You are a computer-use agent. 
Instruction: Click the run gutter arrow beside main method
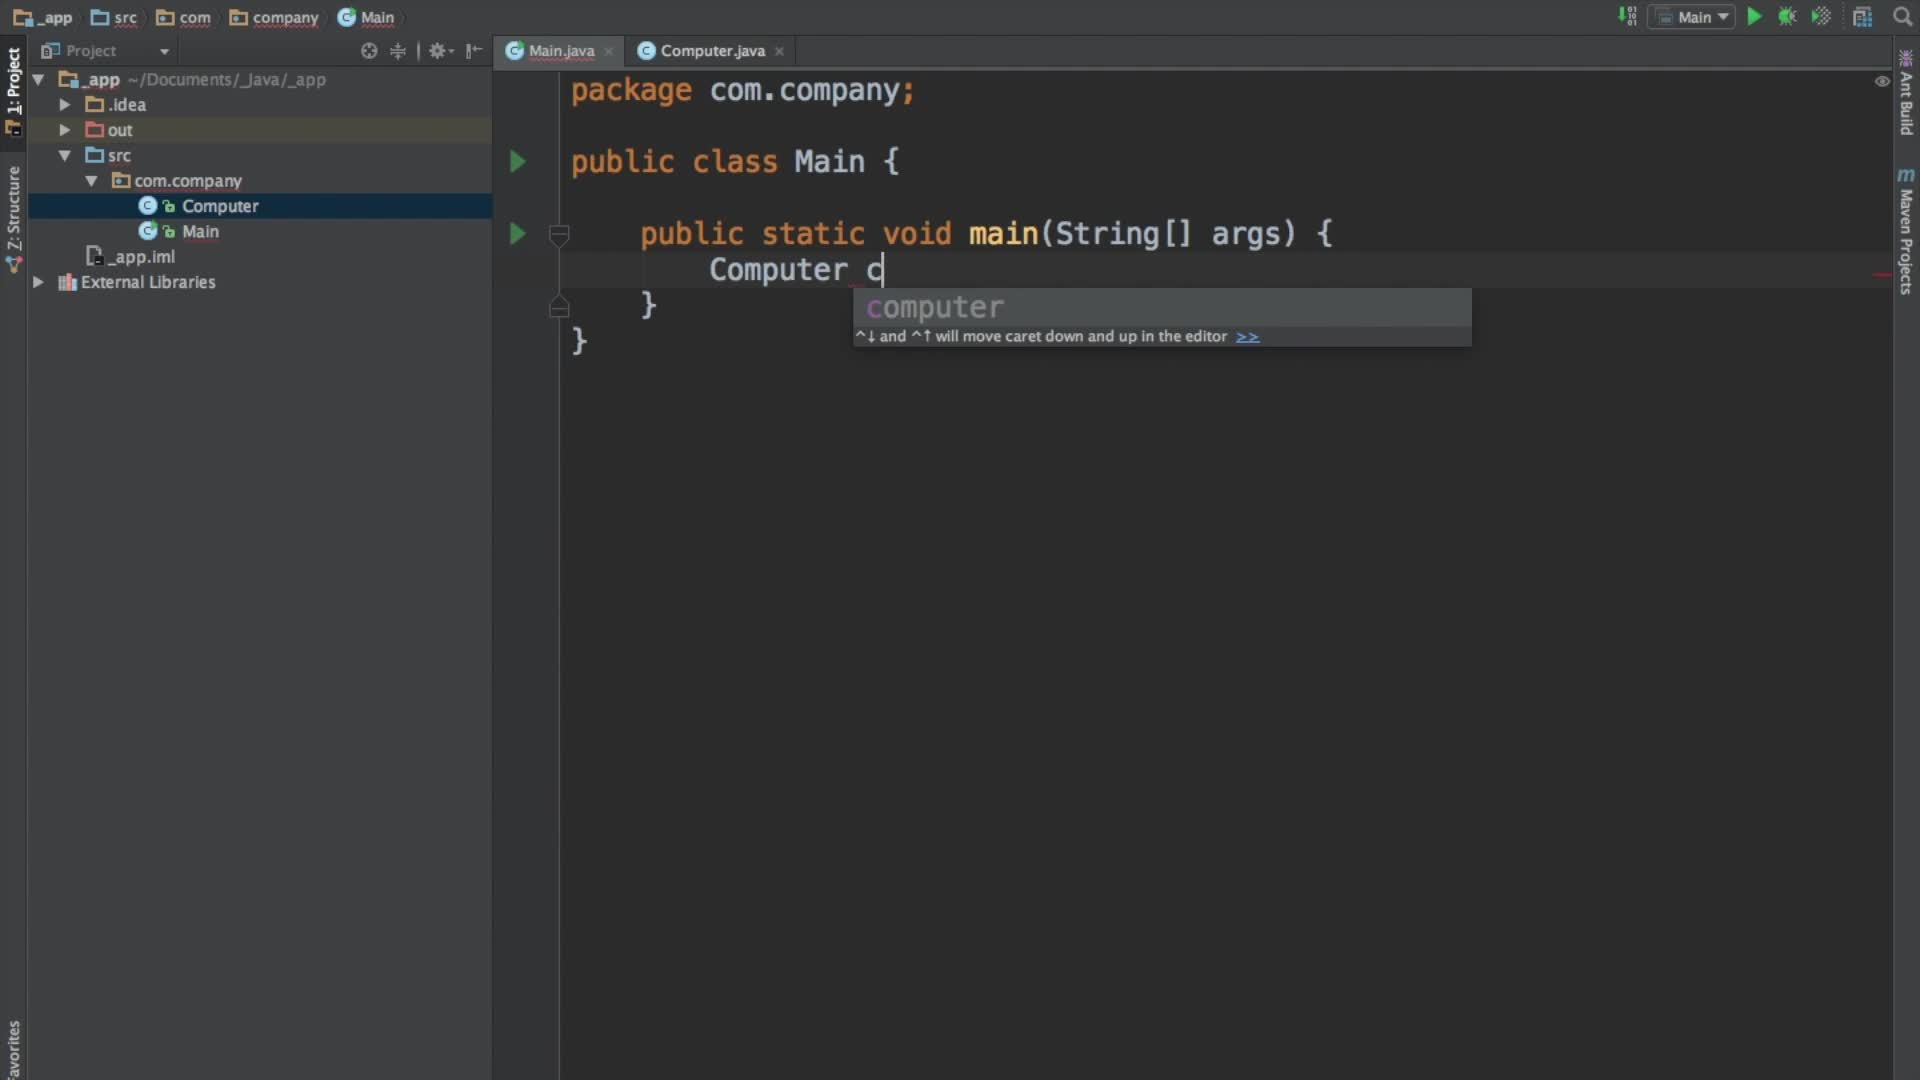(517, 233)
